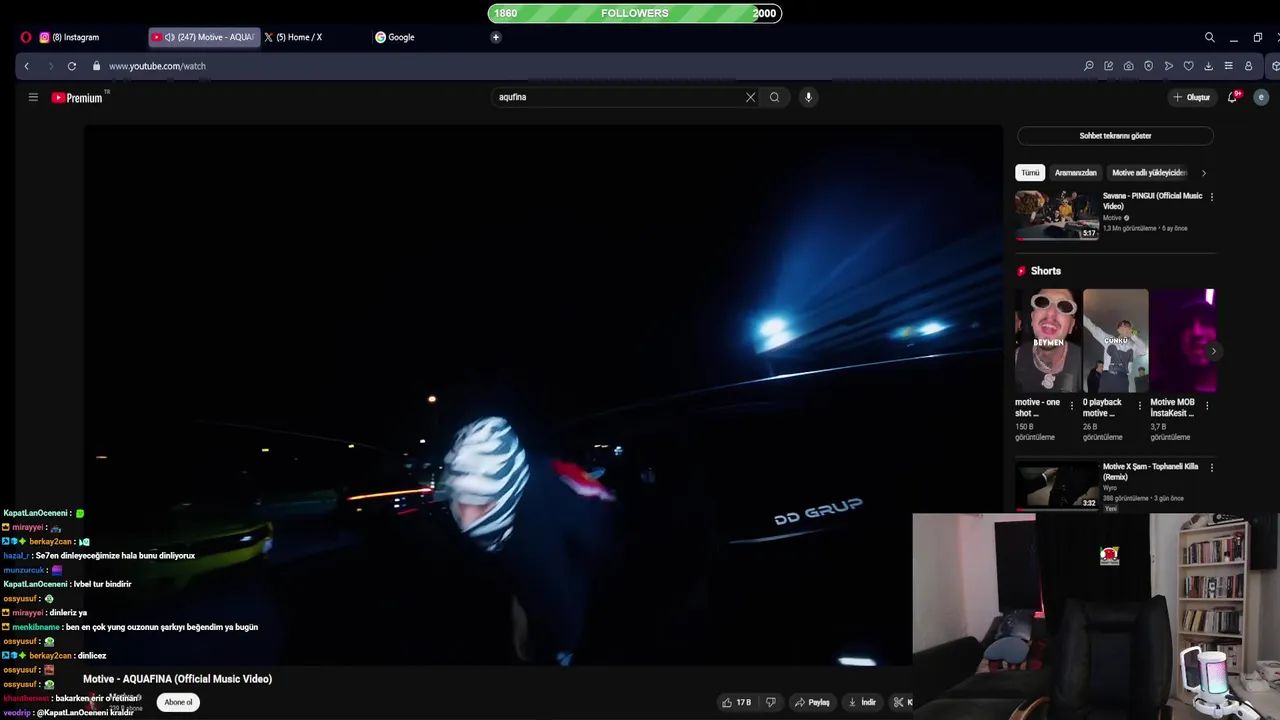Click the send flow arrow icon
The width and height of the screenshot is (1280, 720).
[x=1168, y=66]
